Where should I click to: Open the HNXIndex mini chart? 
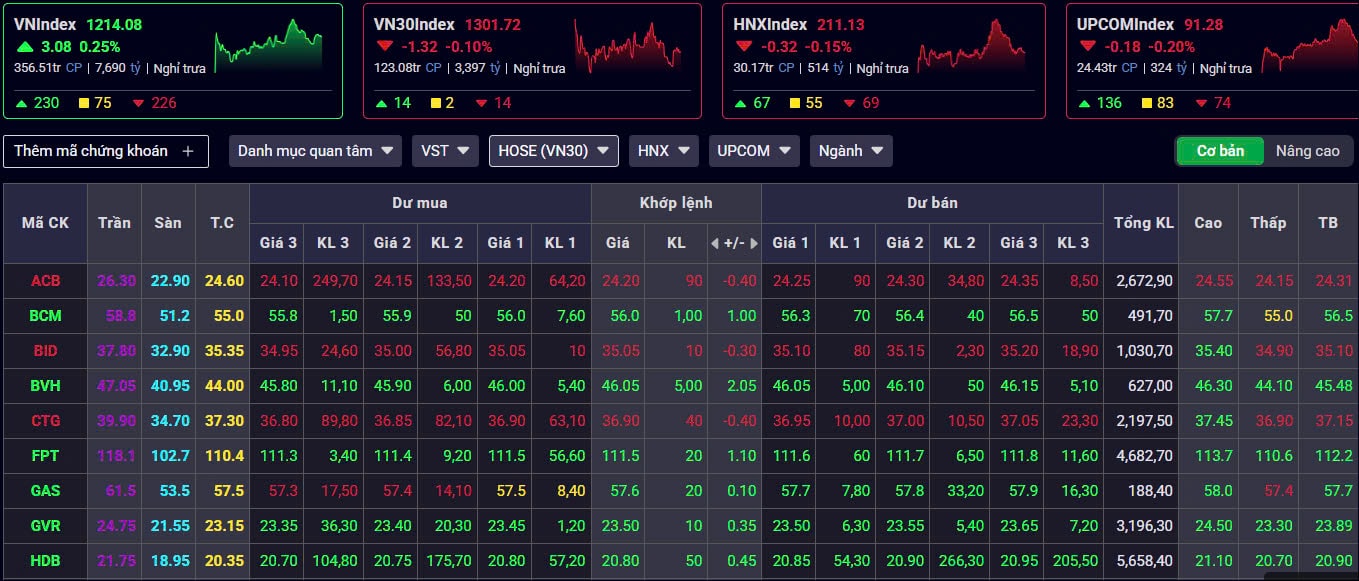pyautogui.click(x=972, y=44)
